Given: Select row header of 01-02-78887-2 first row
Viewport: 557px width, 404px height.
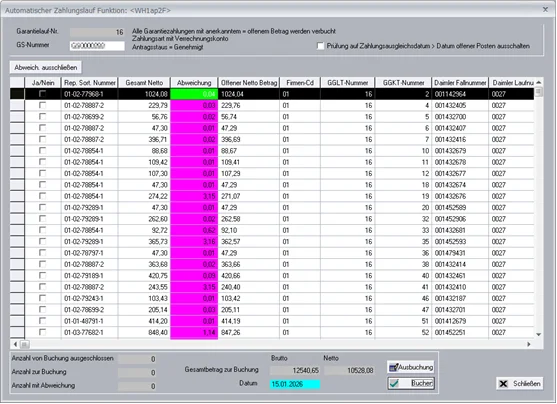Looking at the screenshot, I should coord(17,106).
